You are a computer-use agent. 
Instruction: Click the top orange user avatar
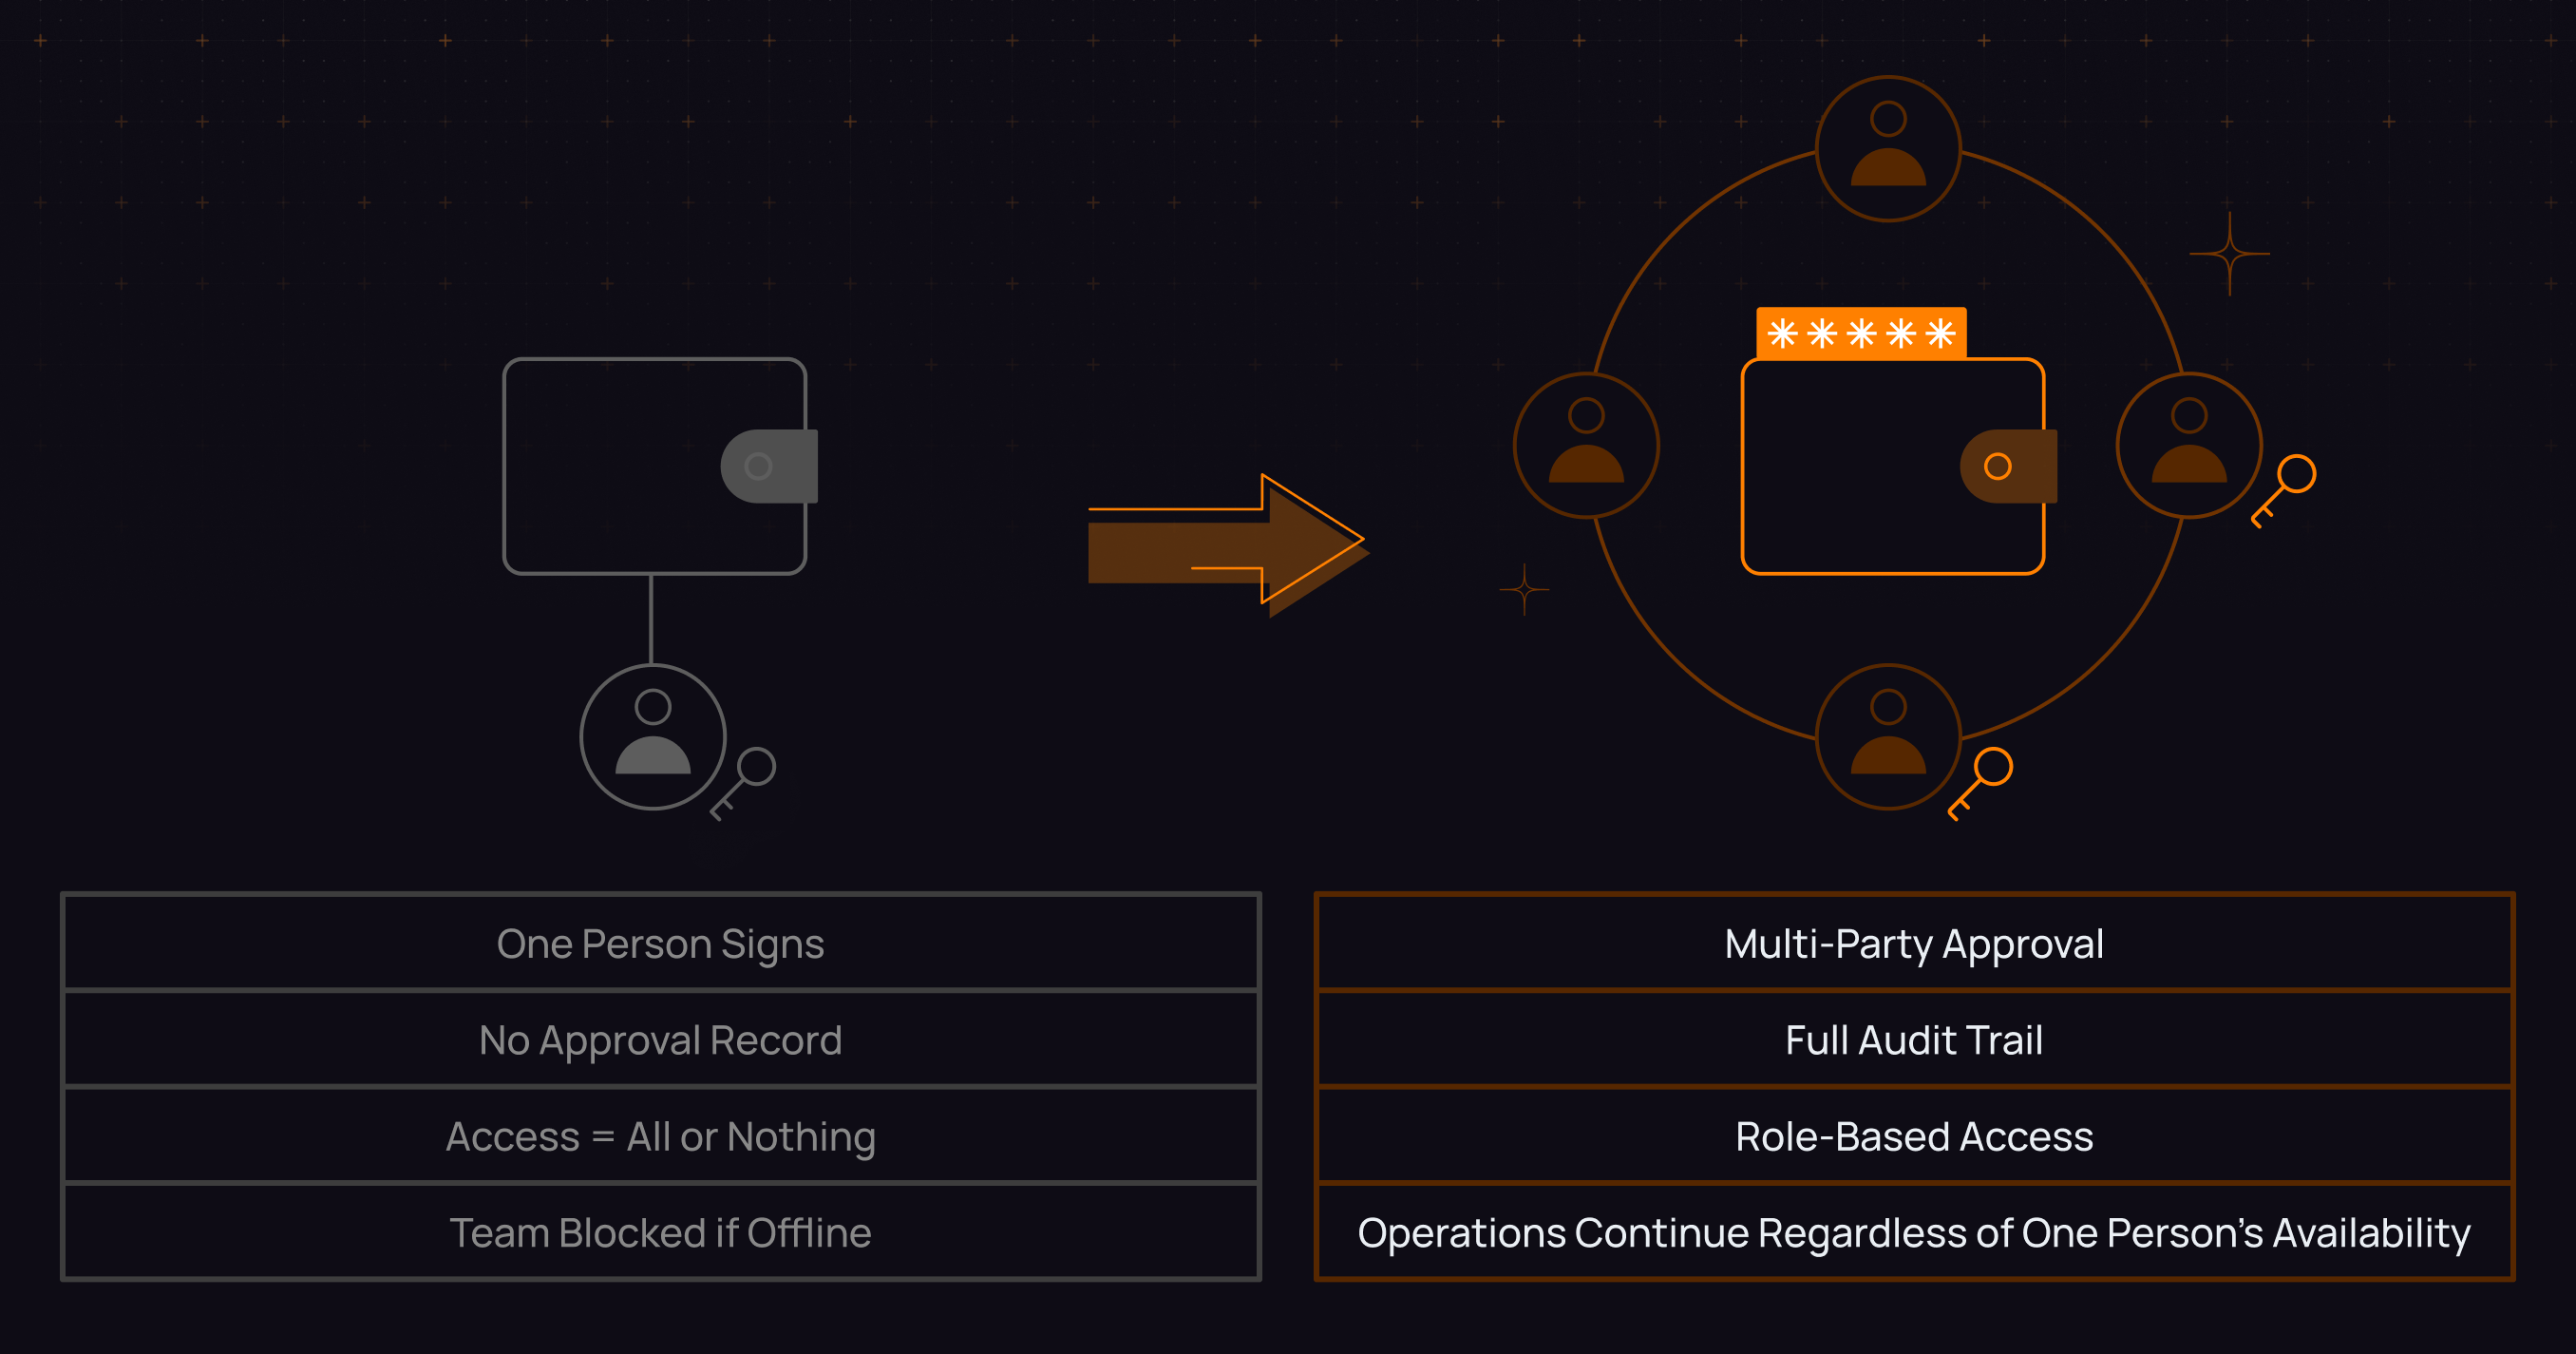pyautogui.click(x=1888, y=148)
